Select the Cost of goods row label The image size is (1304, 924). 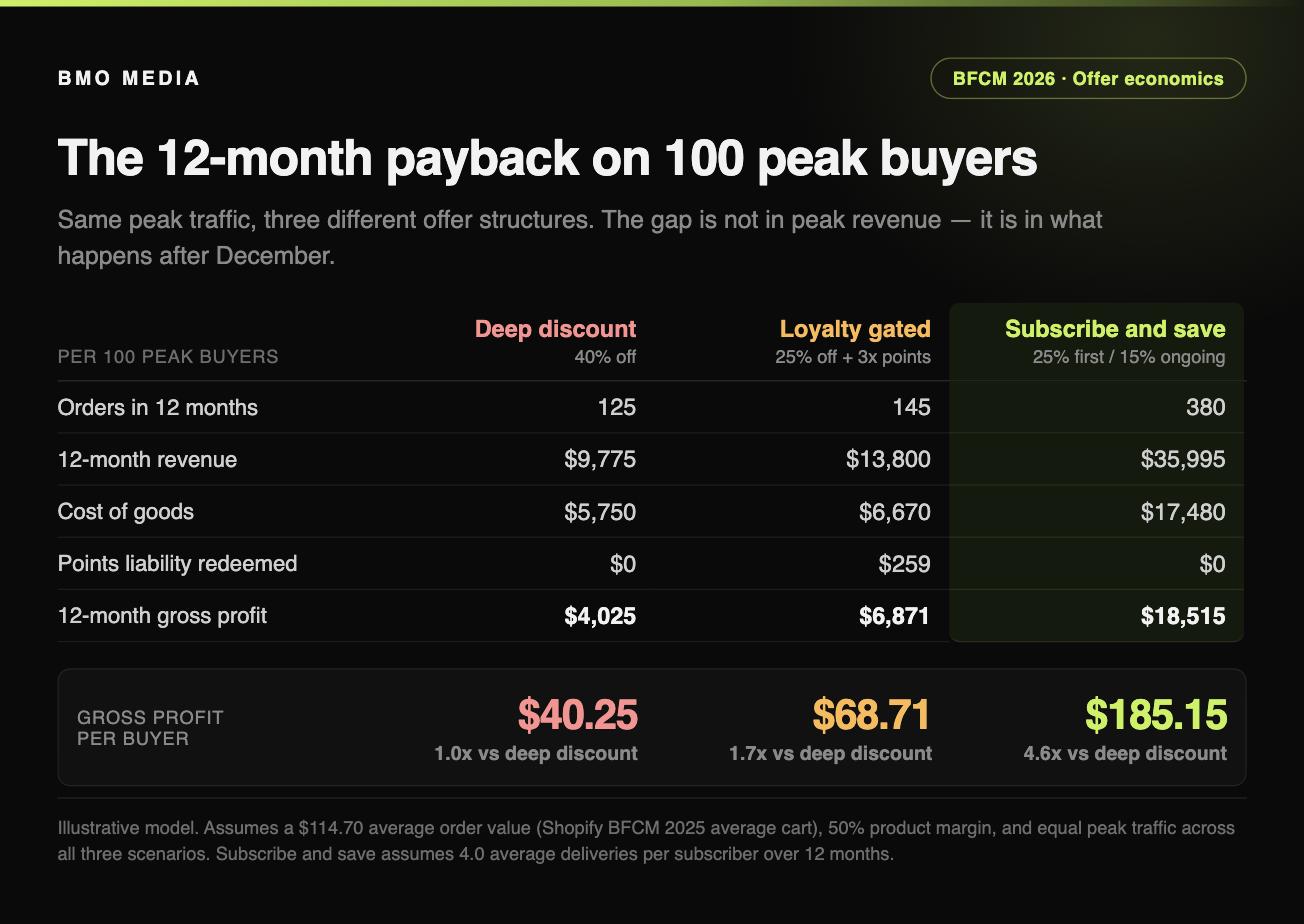point(126,511)
